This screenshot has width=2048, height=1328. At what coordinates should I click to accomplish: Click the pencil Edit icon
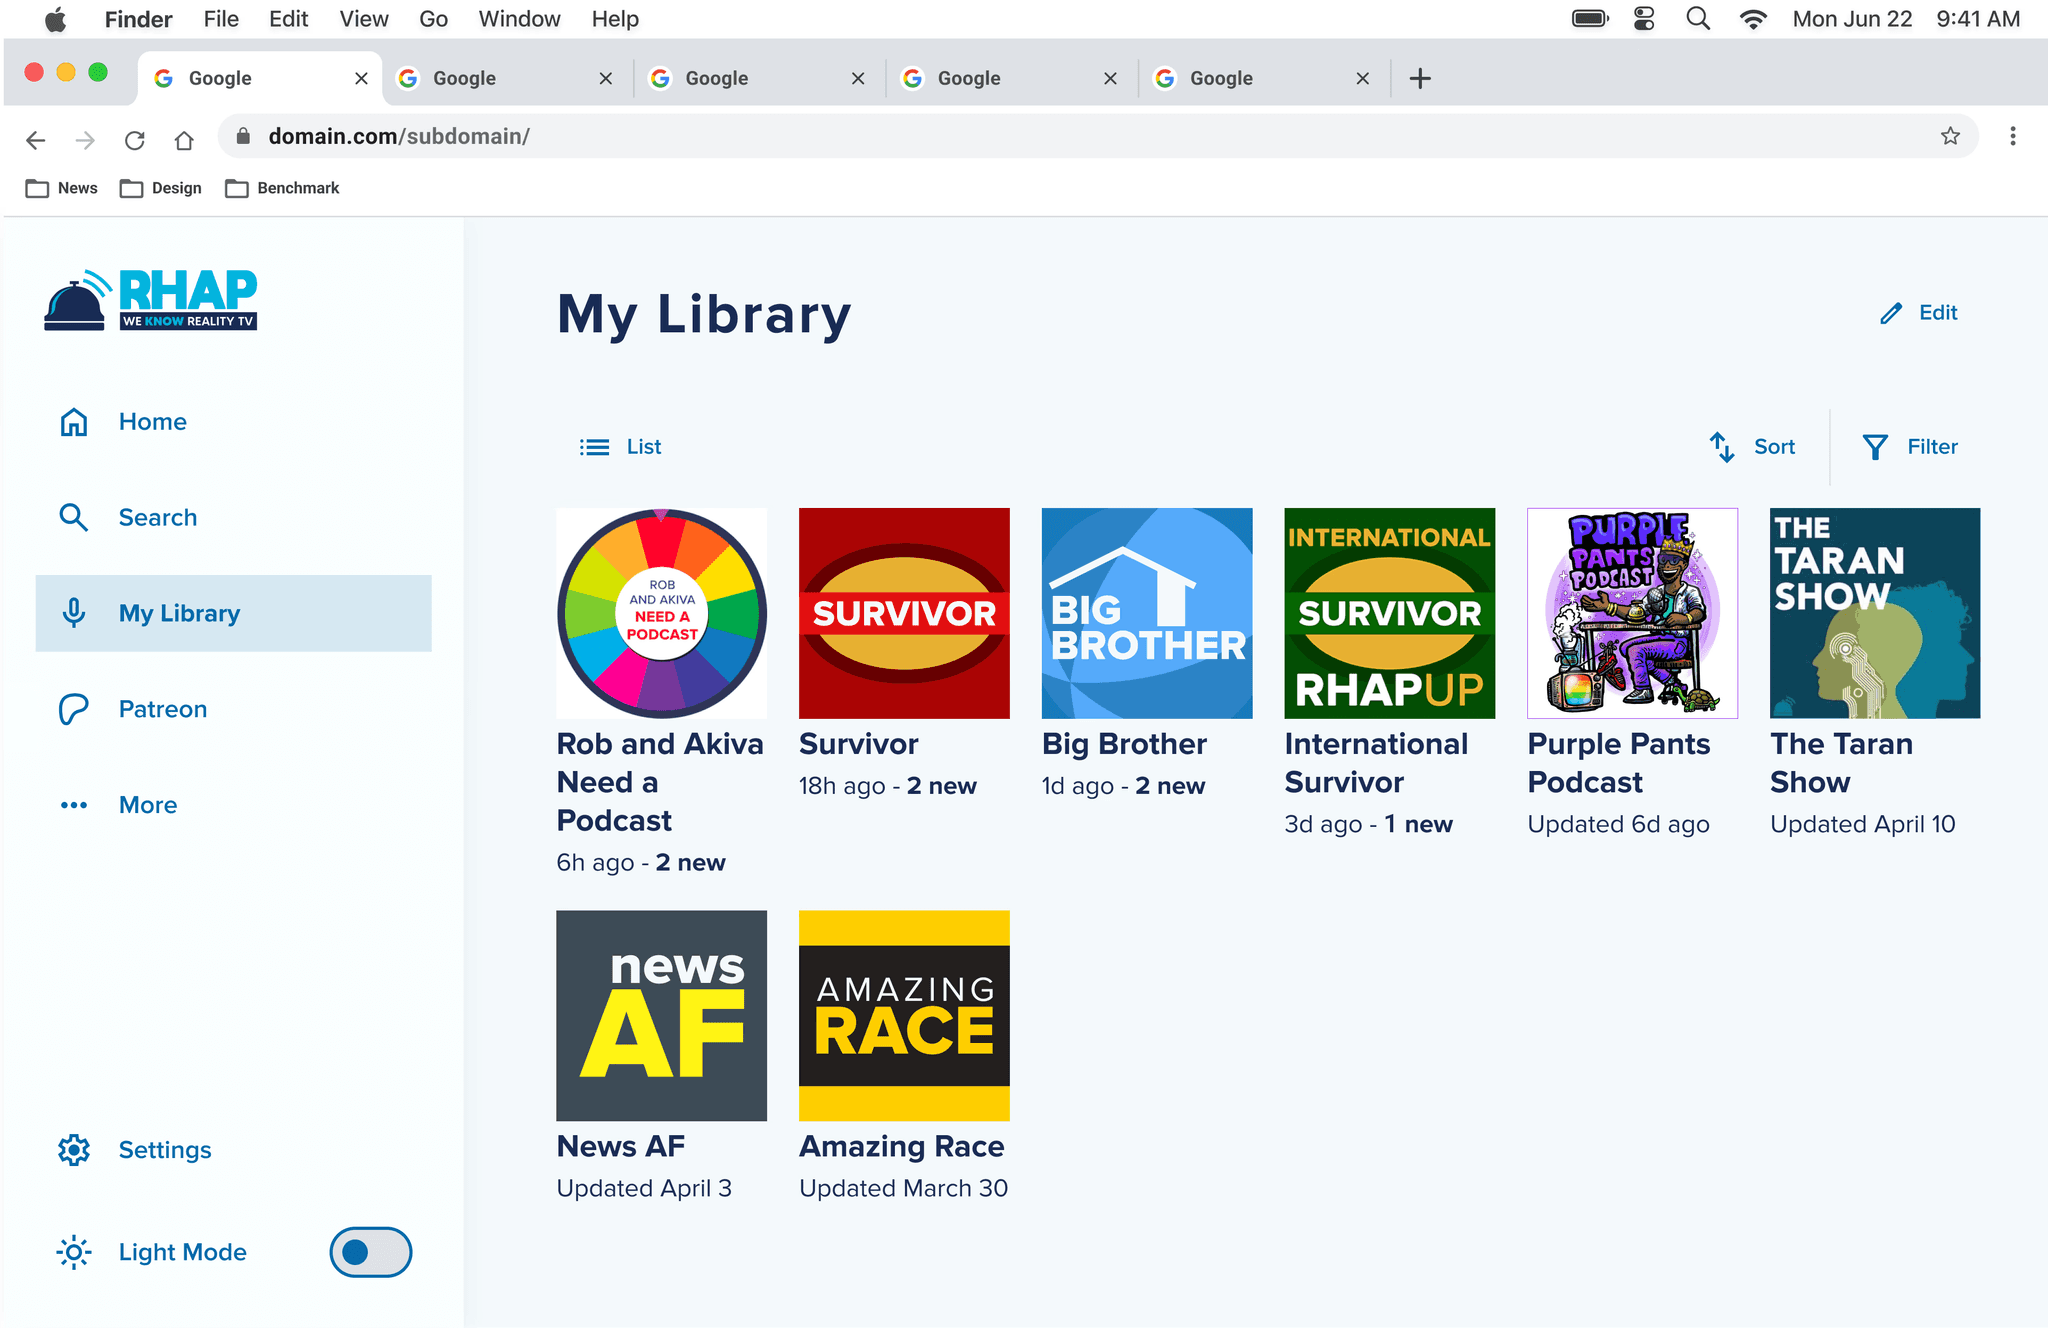point(1891,313)
